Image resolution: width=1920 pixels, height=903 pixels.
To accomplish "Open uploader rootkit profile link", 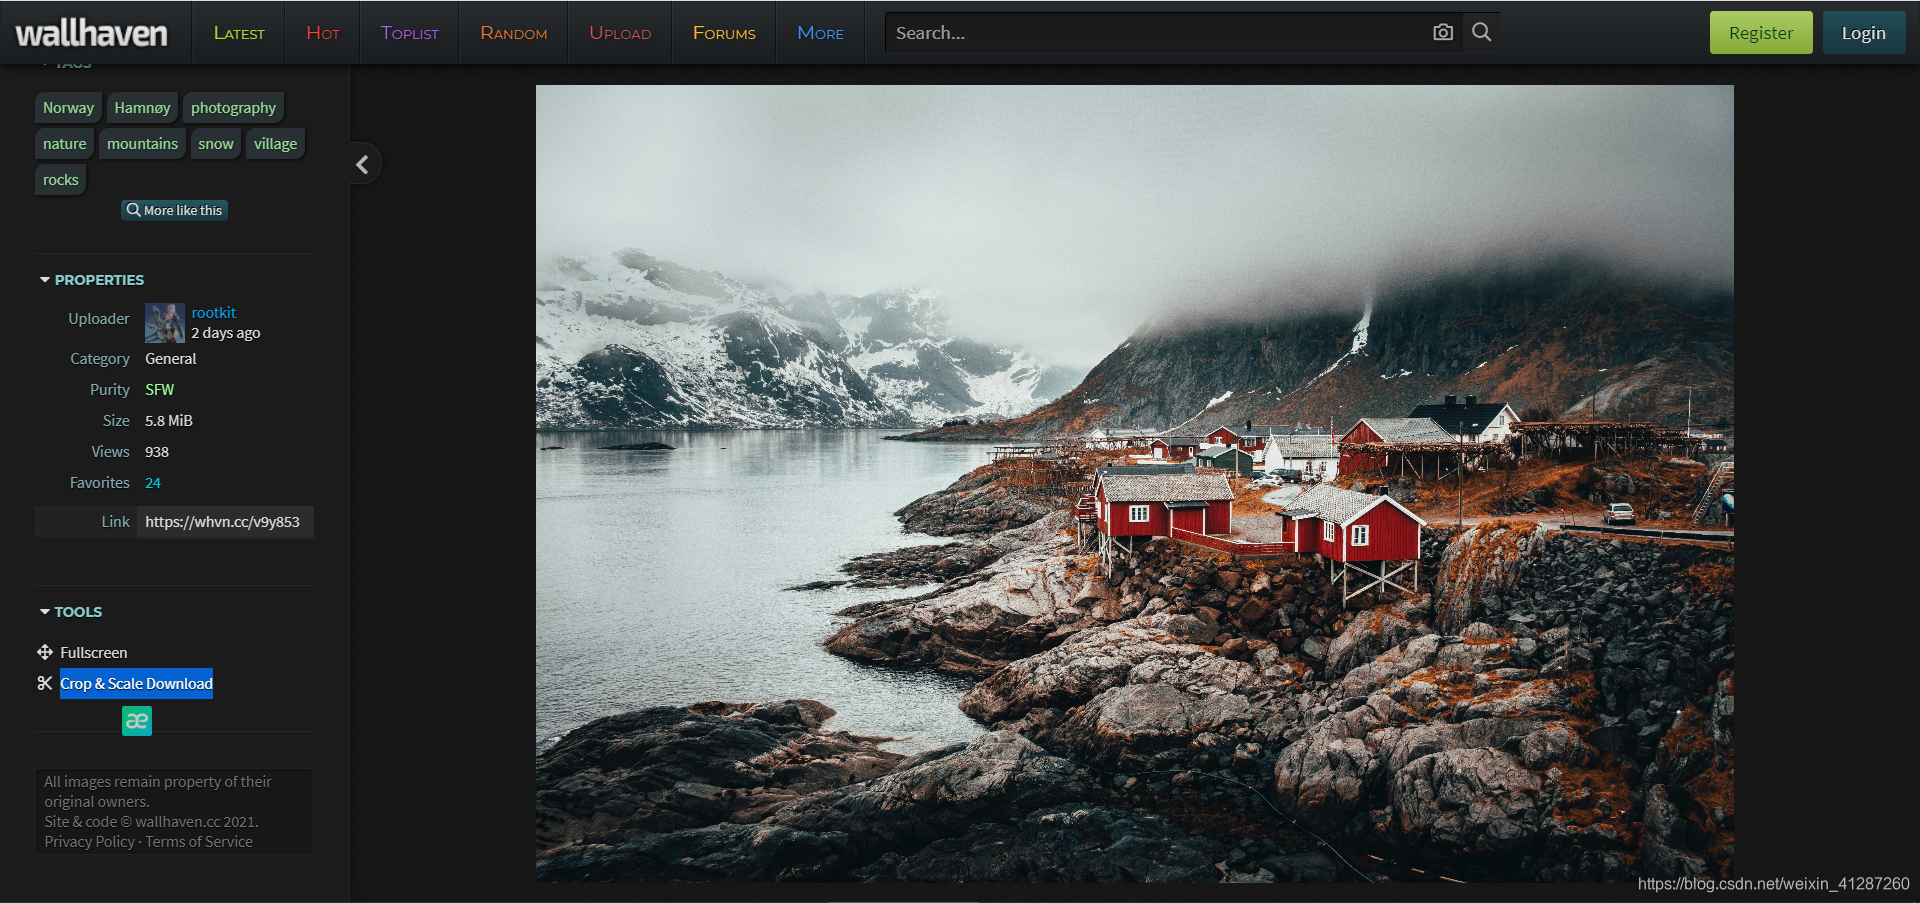I will (214, 313).
